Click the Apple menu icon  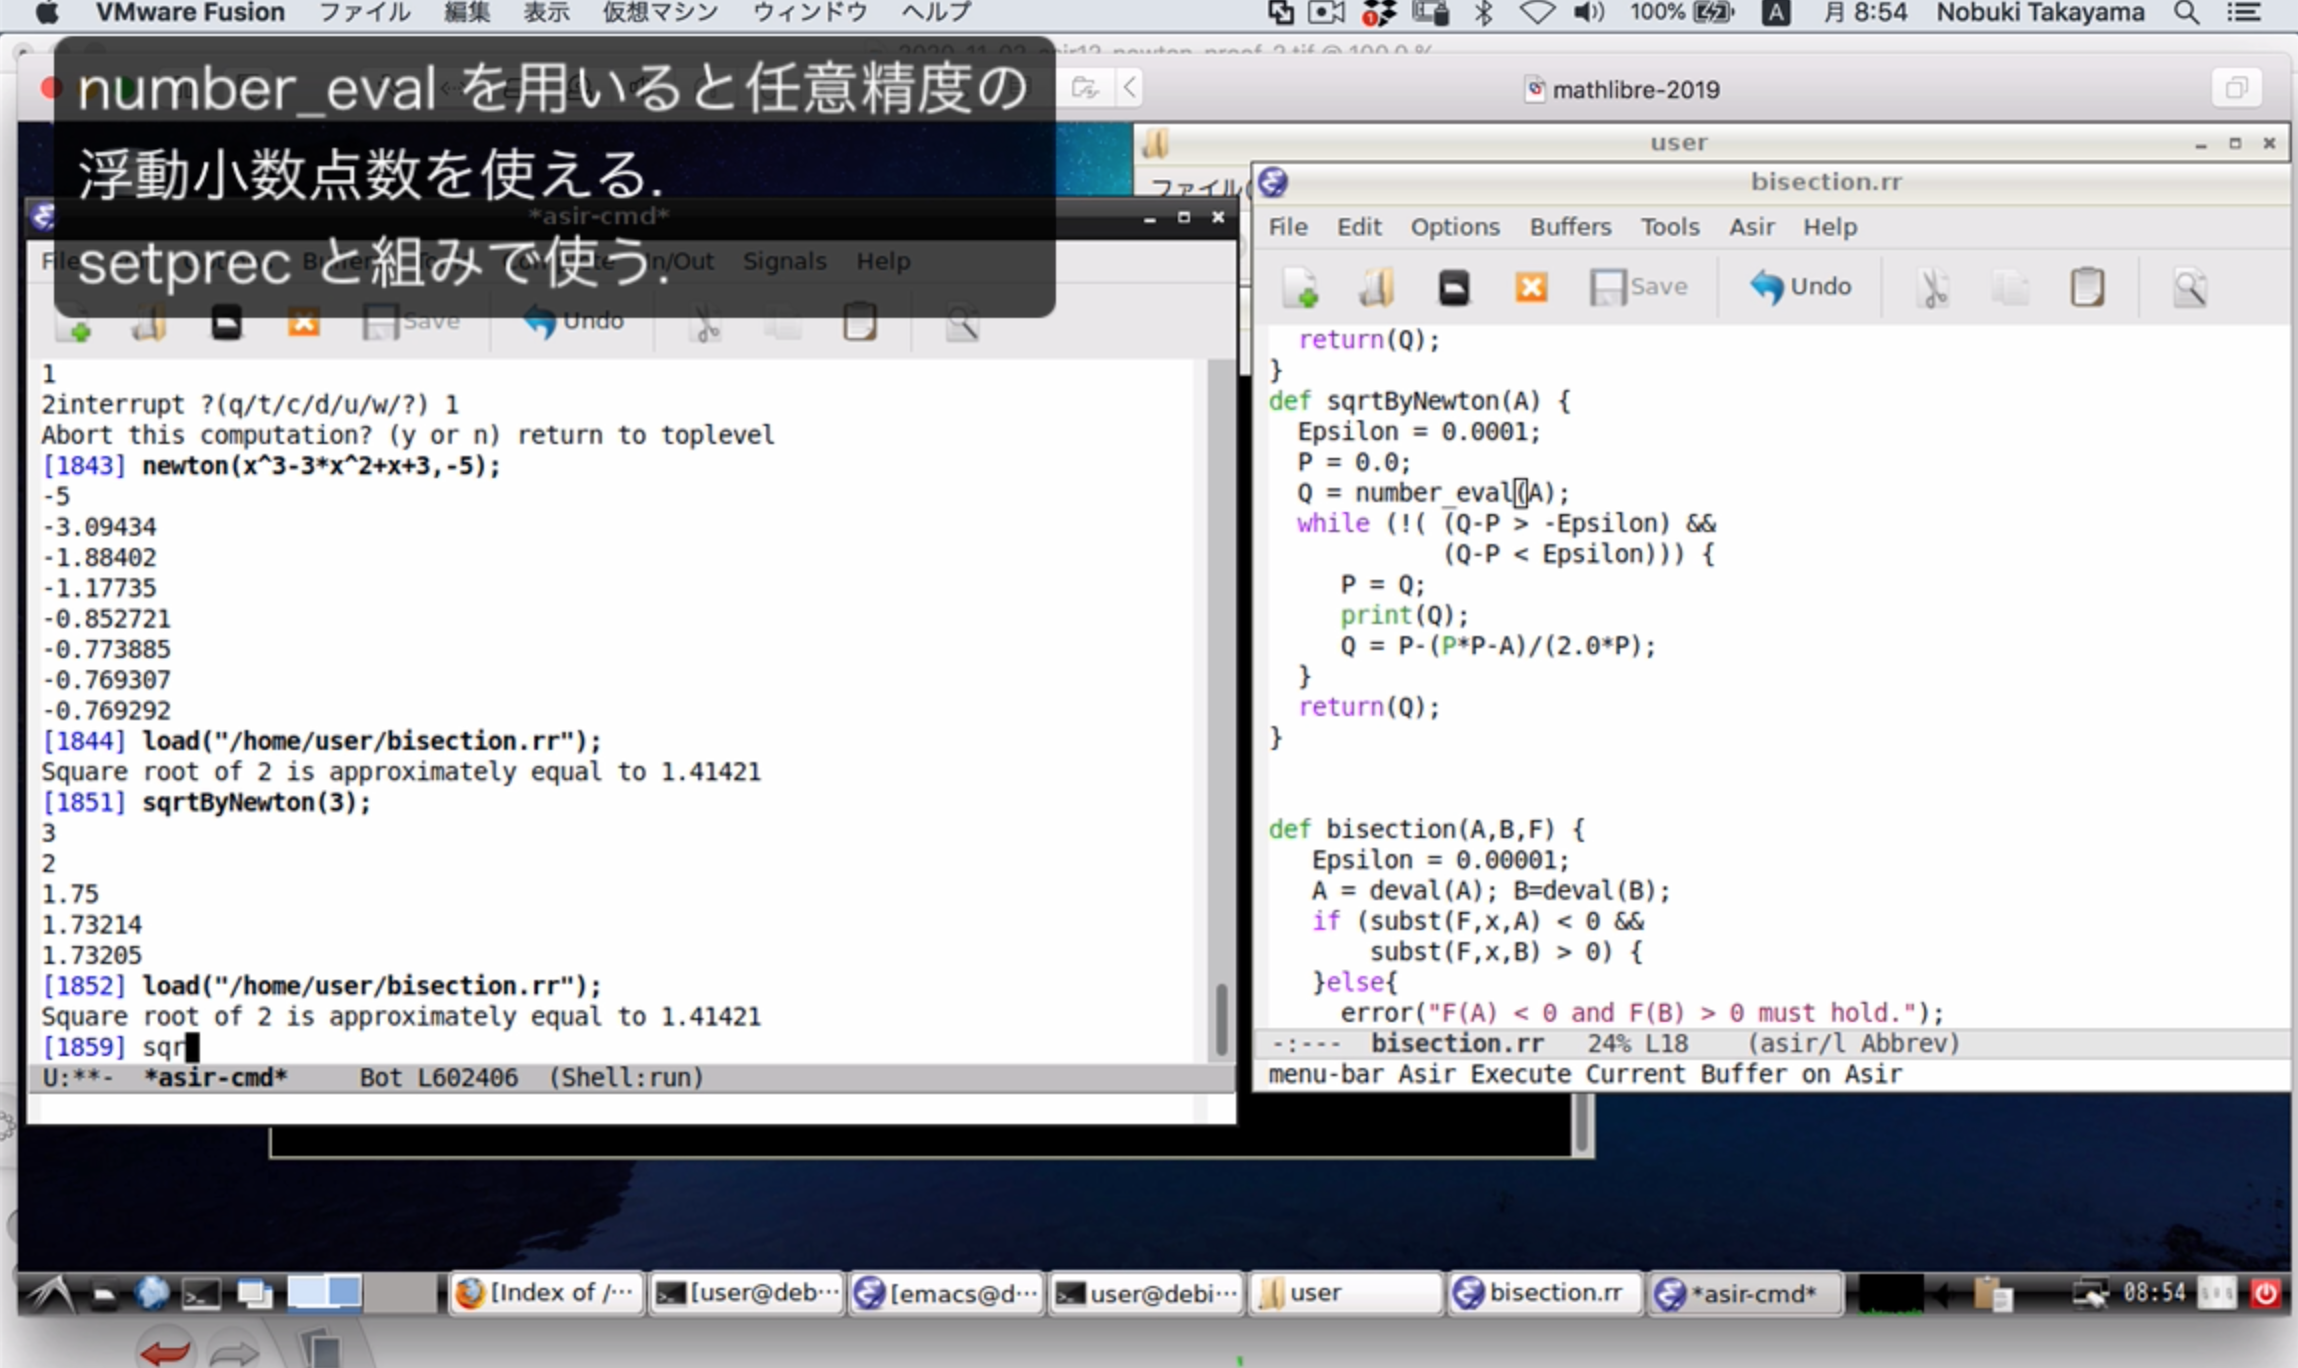click(46, 13)
